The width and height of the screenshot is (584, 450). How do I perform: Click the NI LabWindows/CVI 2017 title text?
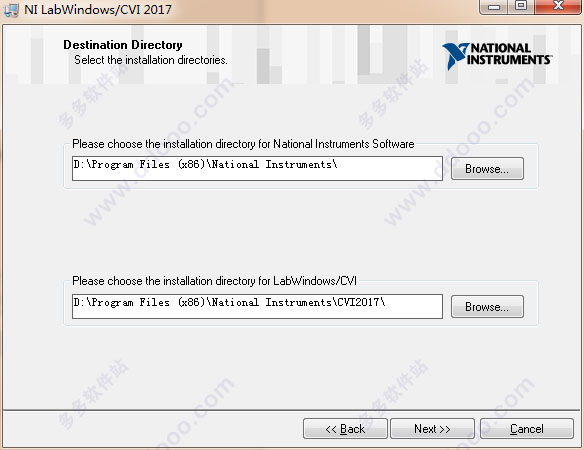(98, 9)
